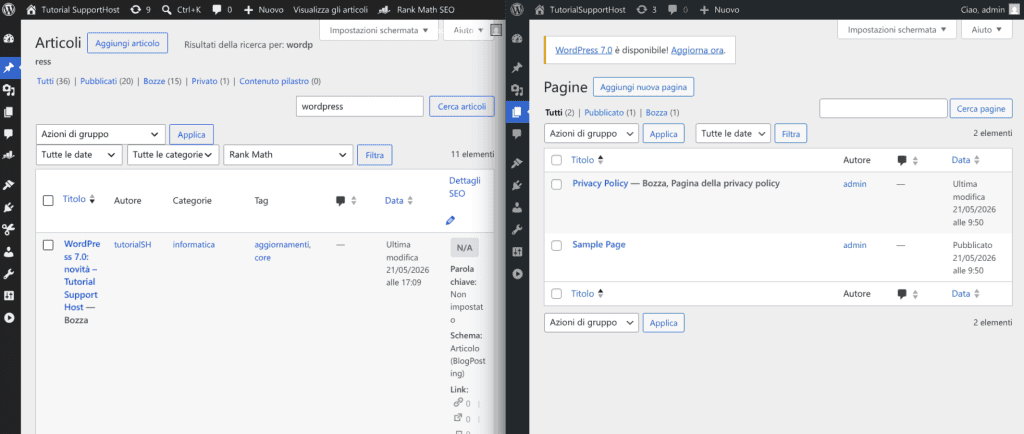Viewport: 1024px width, 434px height.
Task: Click WordPress logo in Articoli window admin bar
Action: [9, 10]
